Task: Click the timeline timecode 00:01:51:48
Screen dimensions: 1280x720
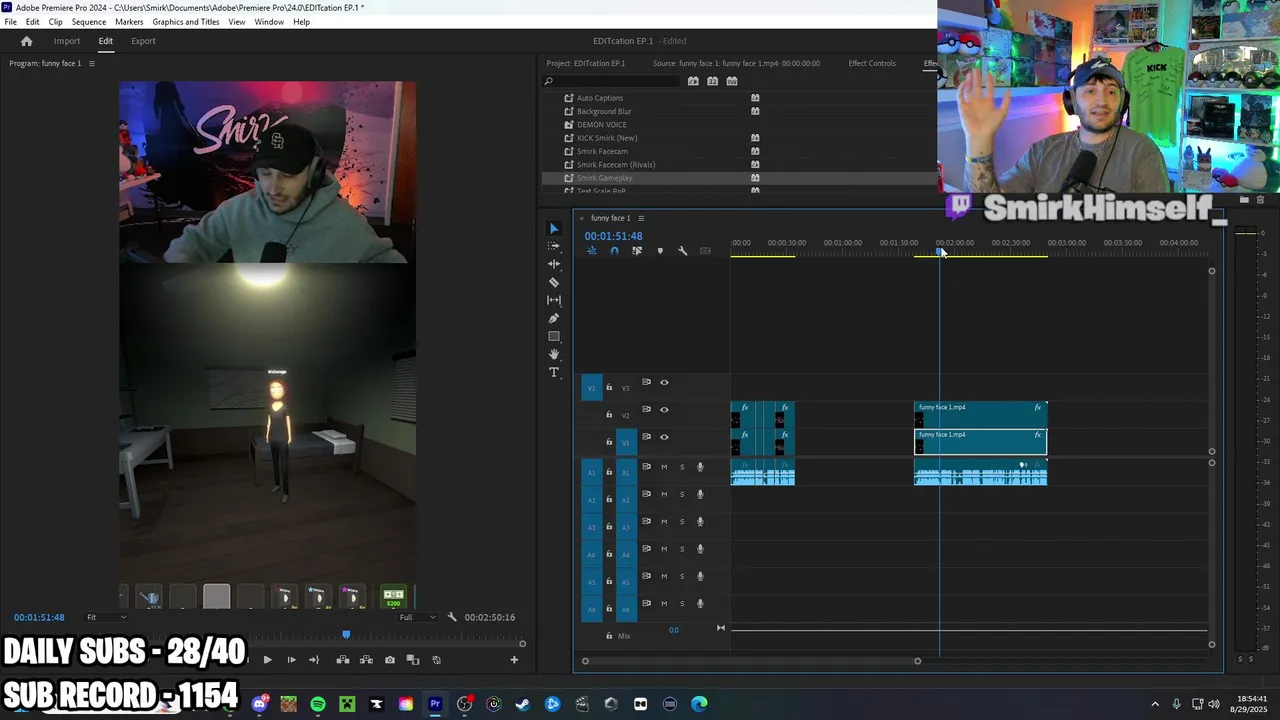Action: pos(613,236)
